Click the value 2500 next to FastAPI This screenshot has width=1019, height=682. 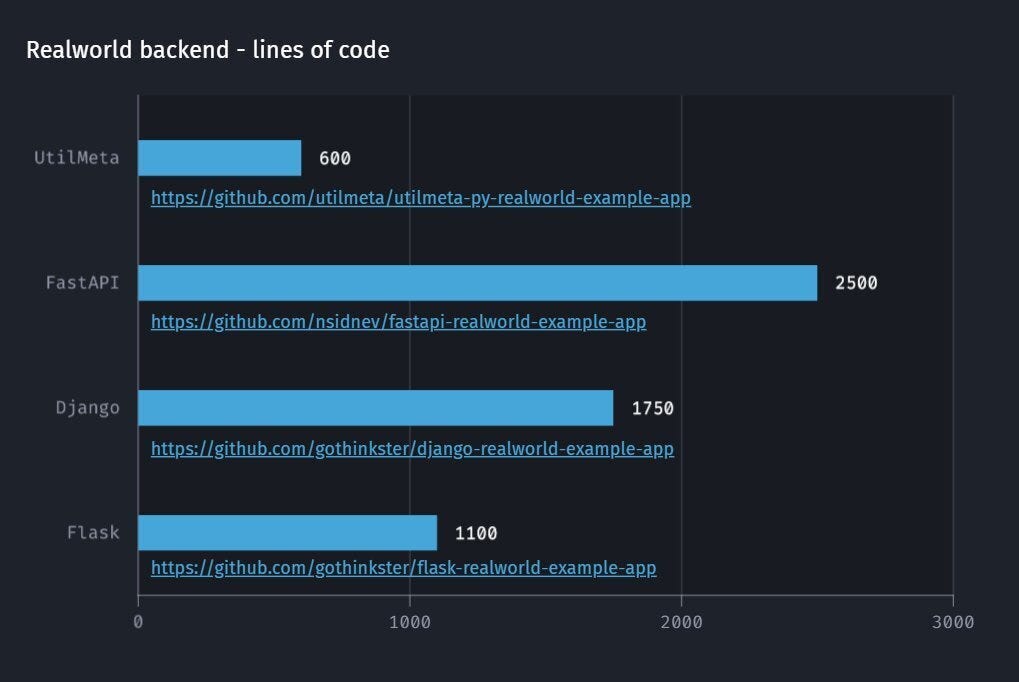pyautogui.click(x=855, y=282)
